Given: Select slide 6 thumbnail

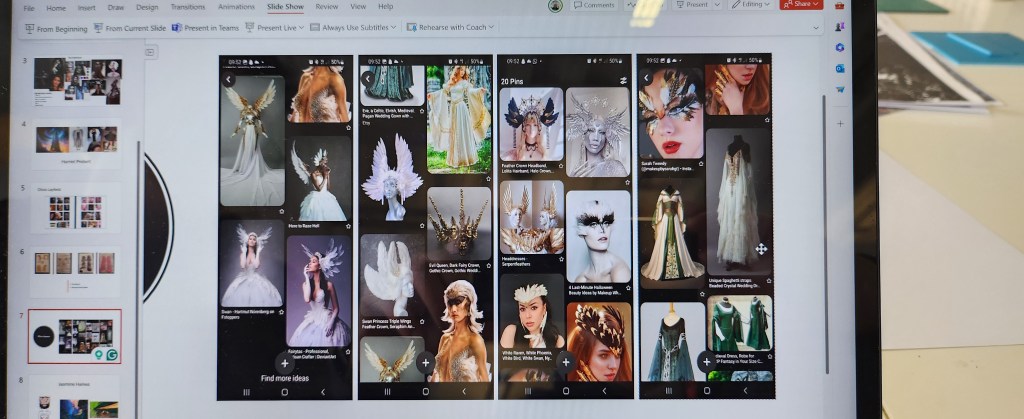Looking at the screenshot, I should click(76, 264).
